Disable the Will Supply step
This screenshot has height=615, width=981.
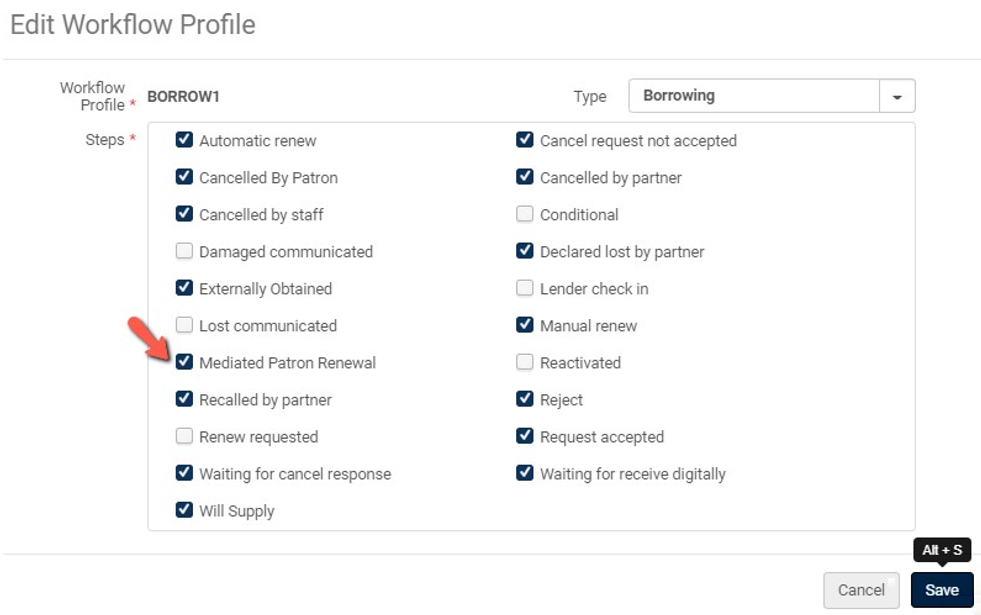pos(184,510)
